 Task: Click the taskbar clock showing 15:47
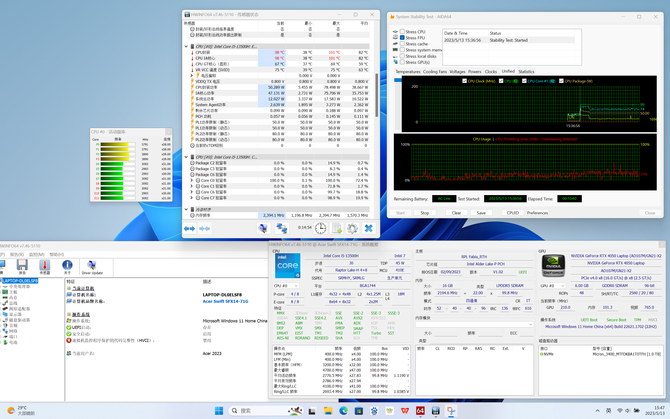659,410
